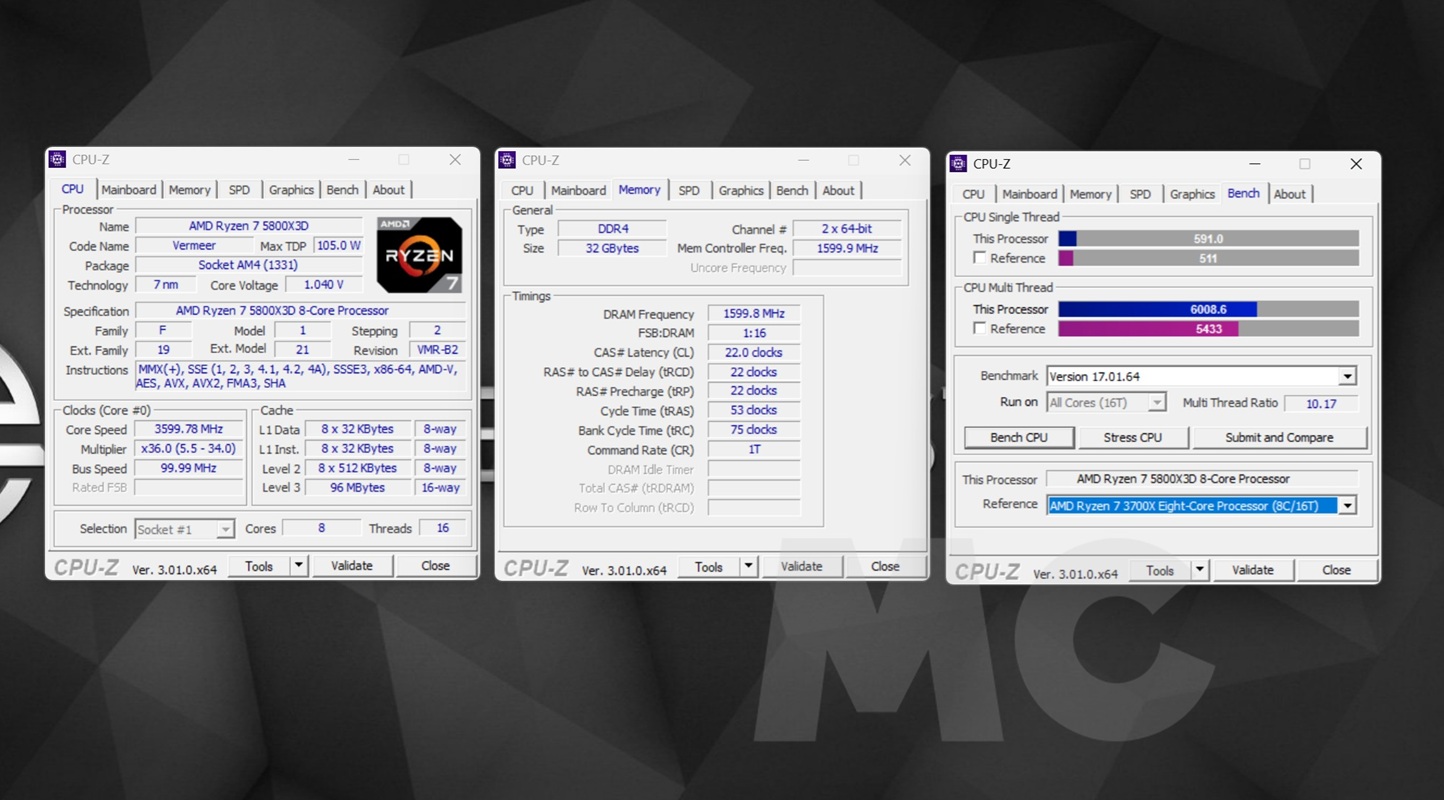Switch to Mainboard tab in CPU window
This screenshot has width=1444, height=800.
[x=129, y=190]
